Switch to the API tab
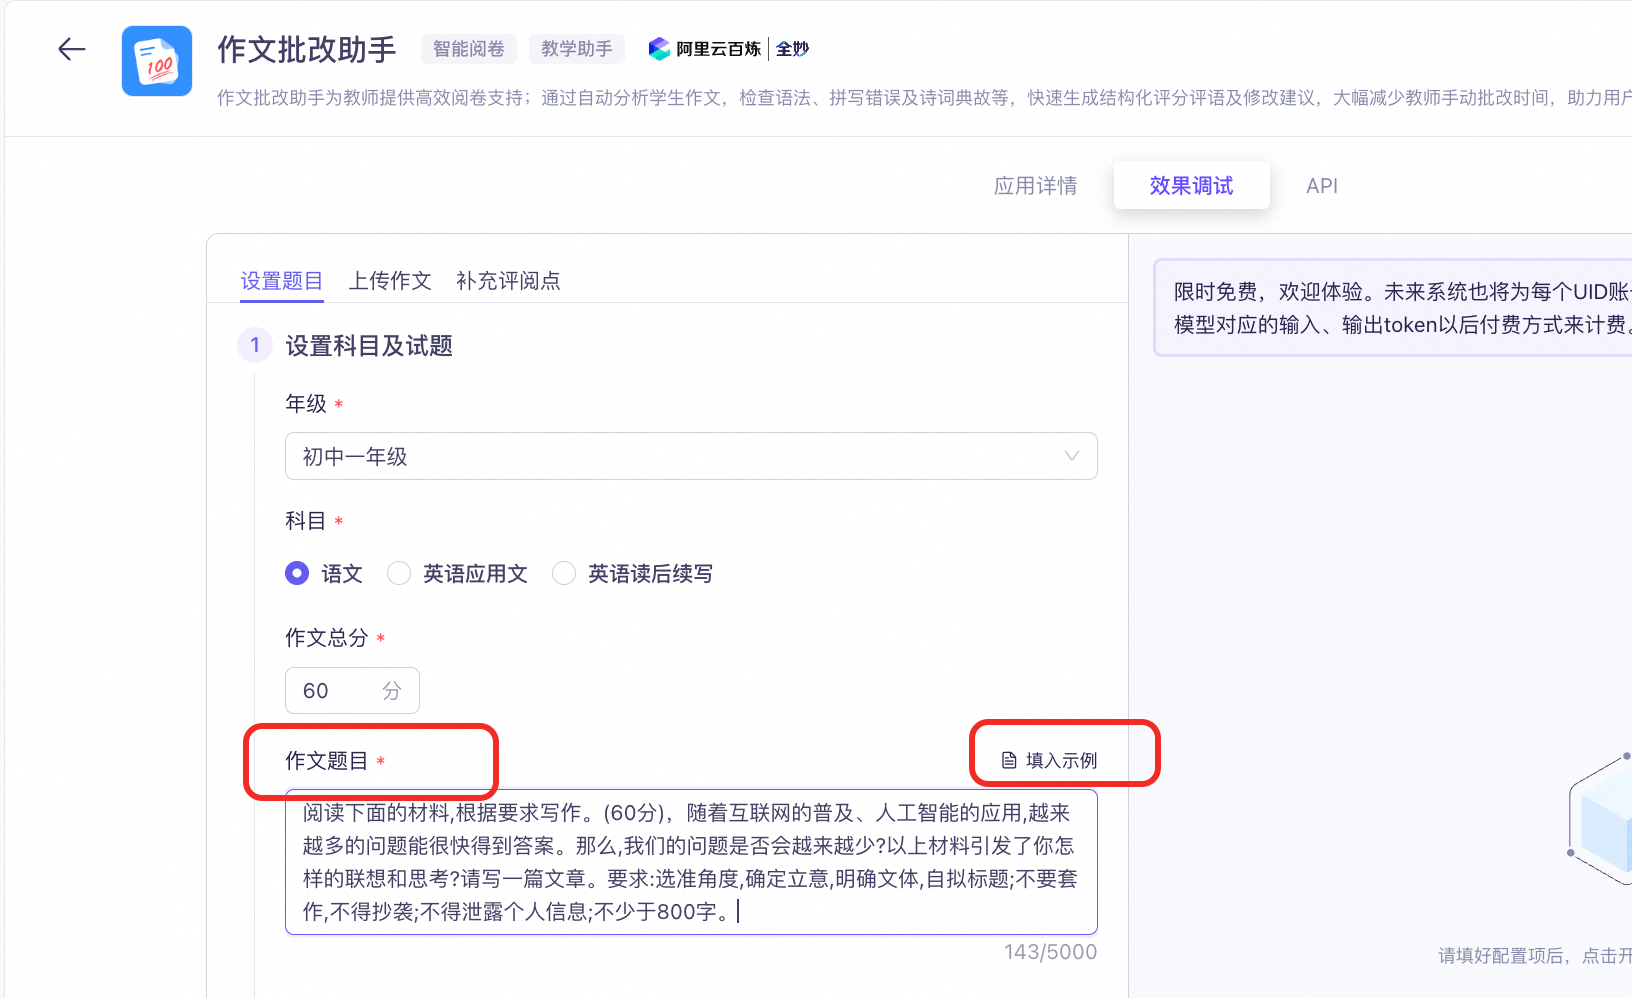This screenshot has height=998, width=1632. tap(1321, 186)
